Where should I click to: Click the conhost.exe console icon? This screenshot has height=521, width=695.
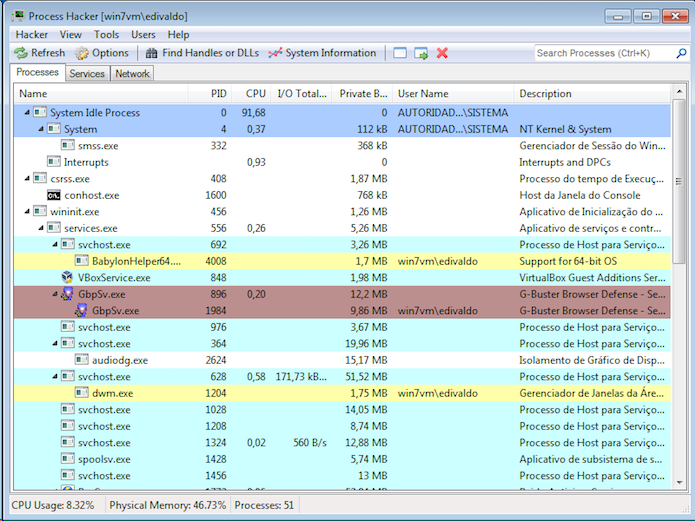pos(54,195)
